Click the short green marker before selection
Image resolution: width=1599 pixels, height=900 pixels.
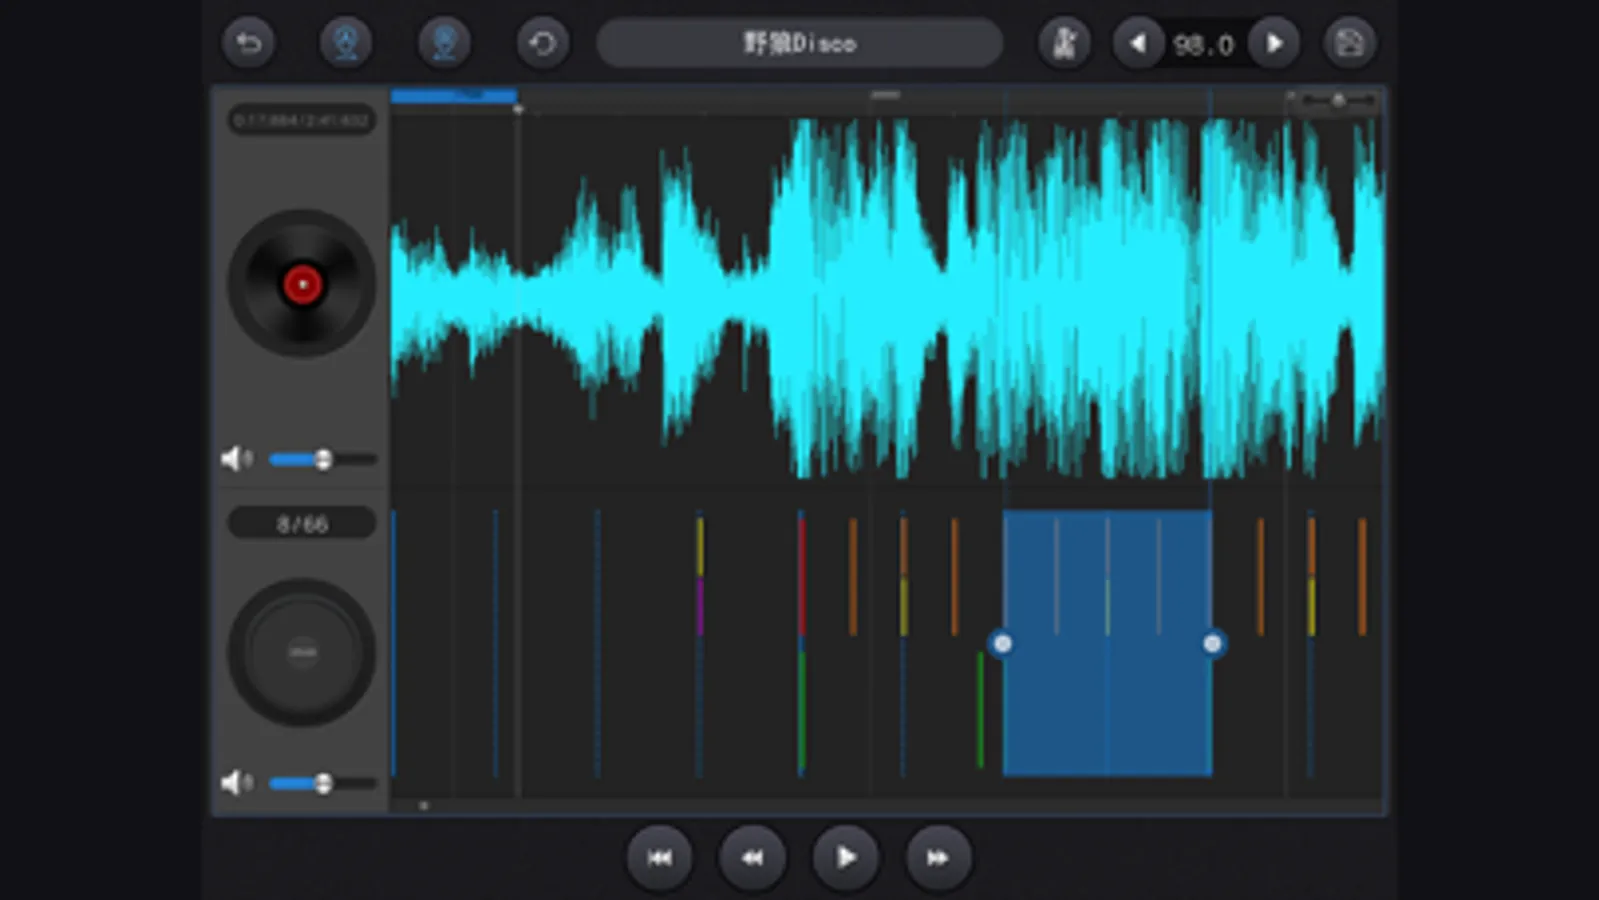980,709
